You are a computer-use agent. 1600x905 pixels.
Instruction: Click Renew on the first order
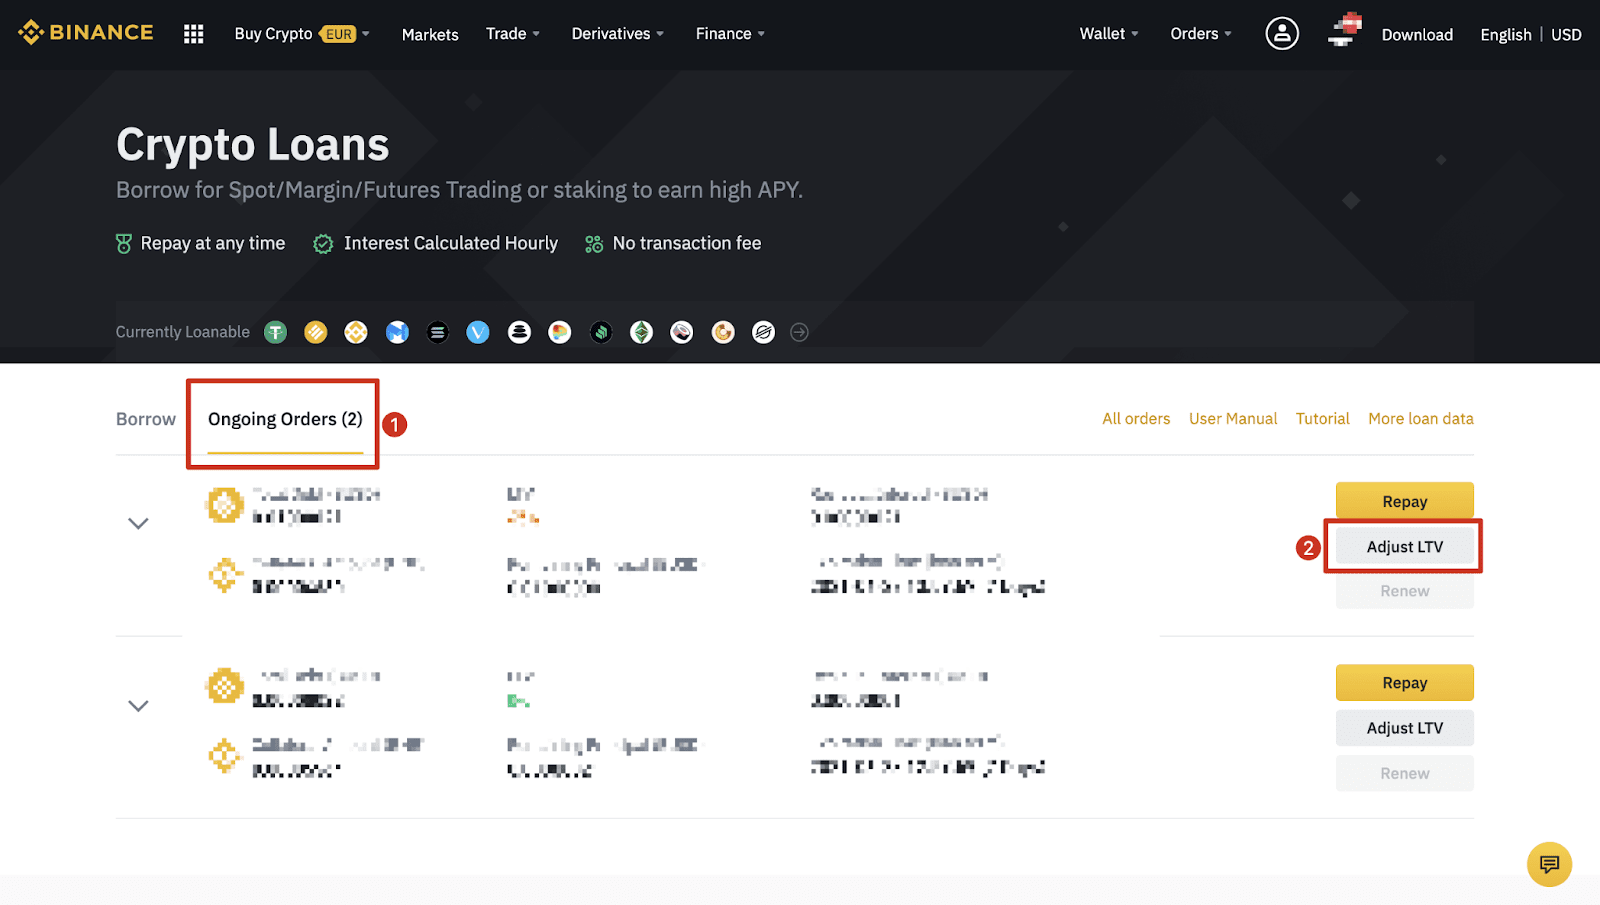(1405, 591)
